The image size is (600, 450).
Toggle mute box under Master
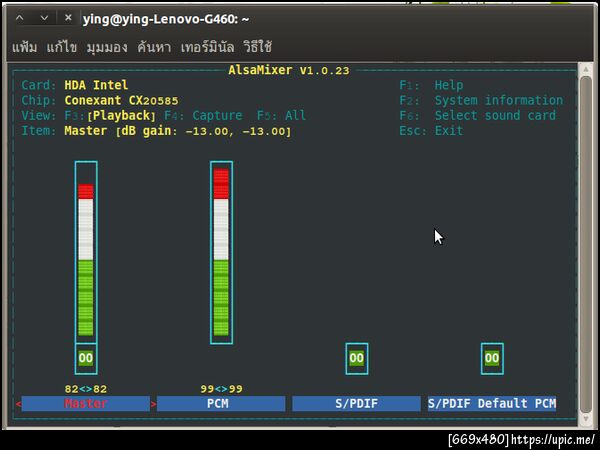[x=86, y=359]
